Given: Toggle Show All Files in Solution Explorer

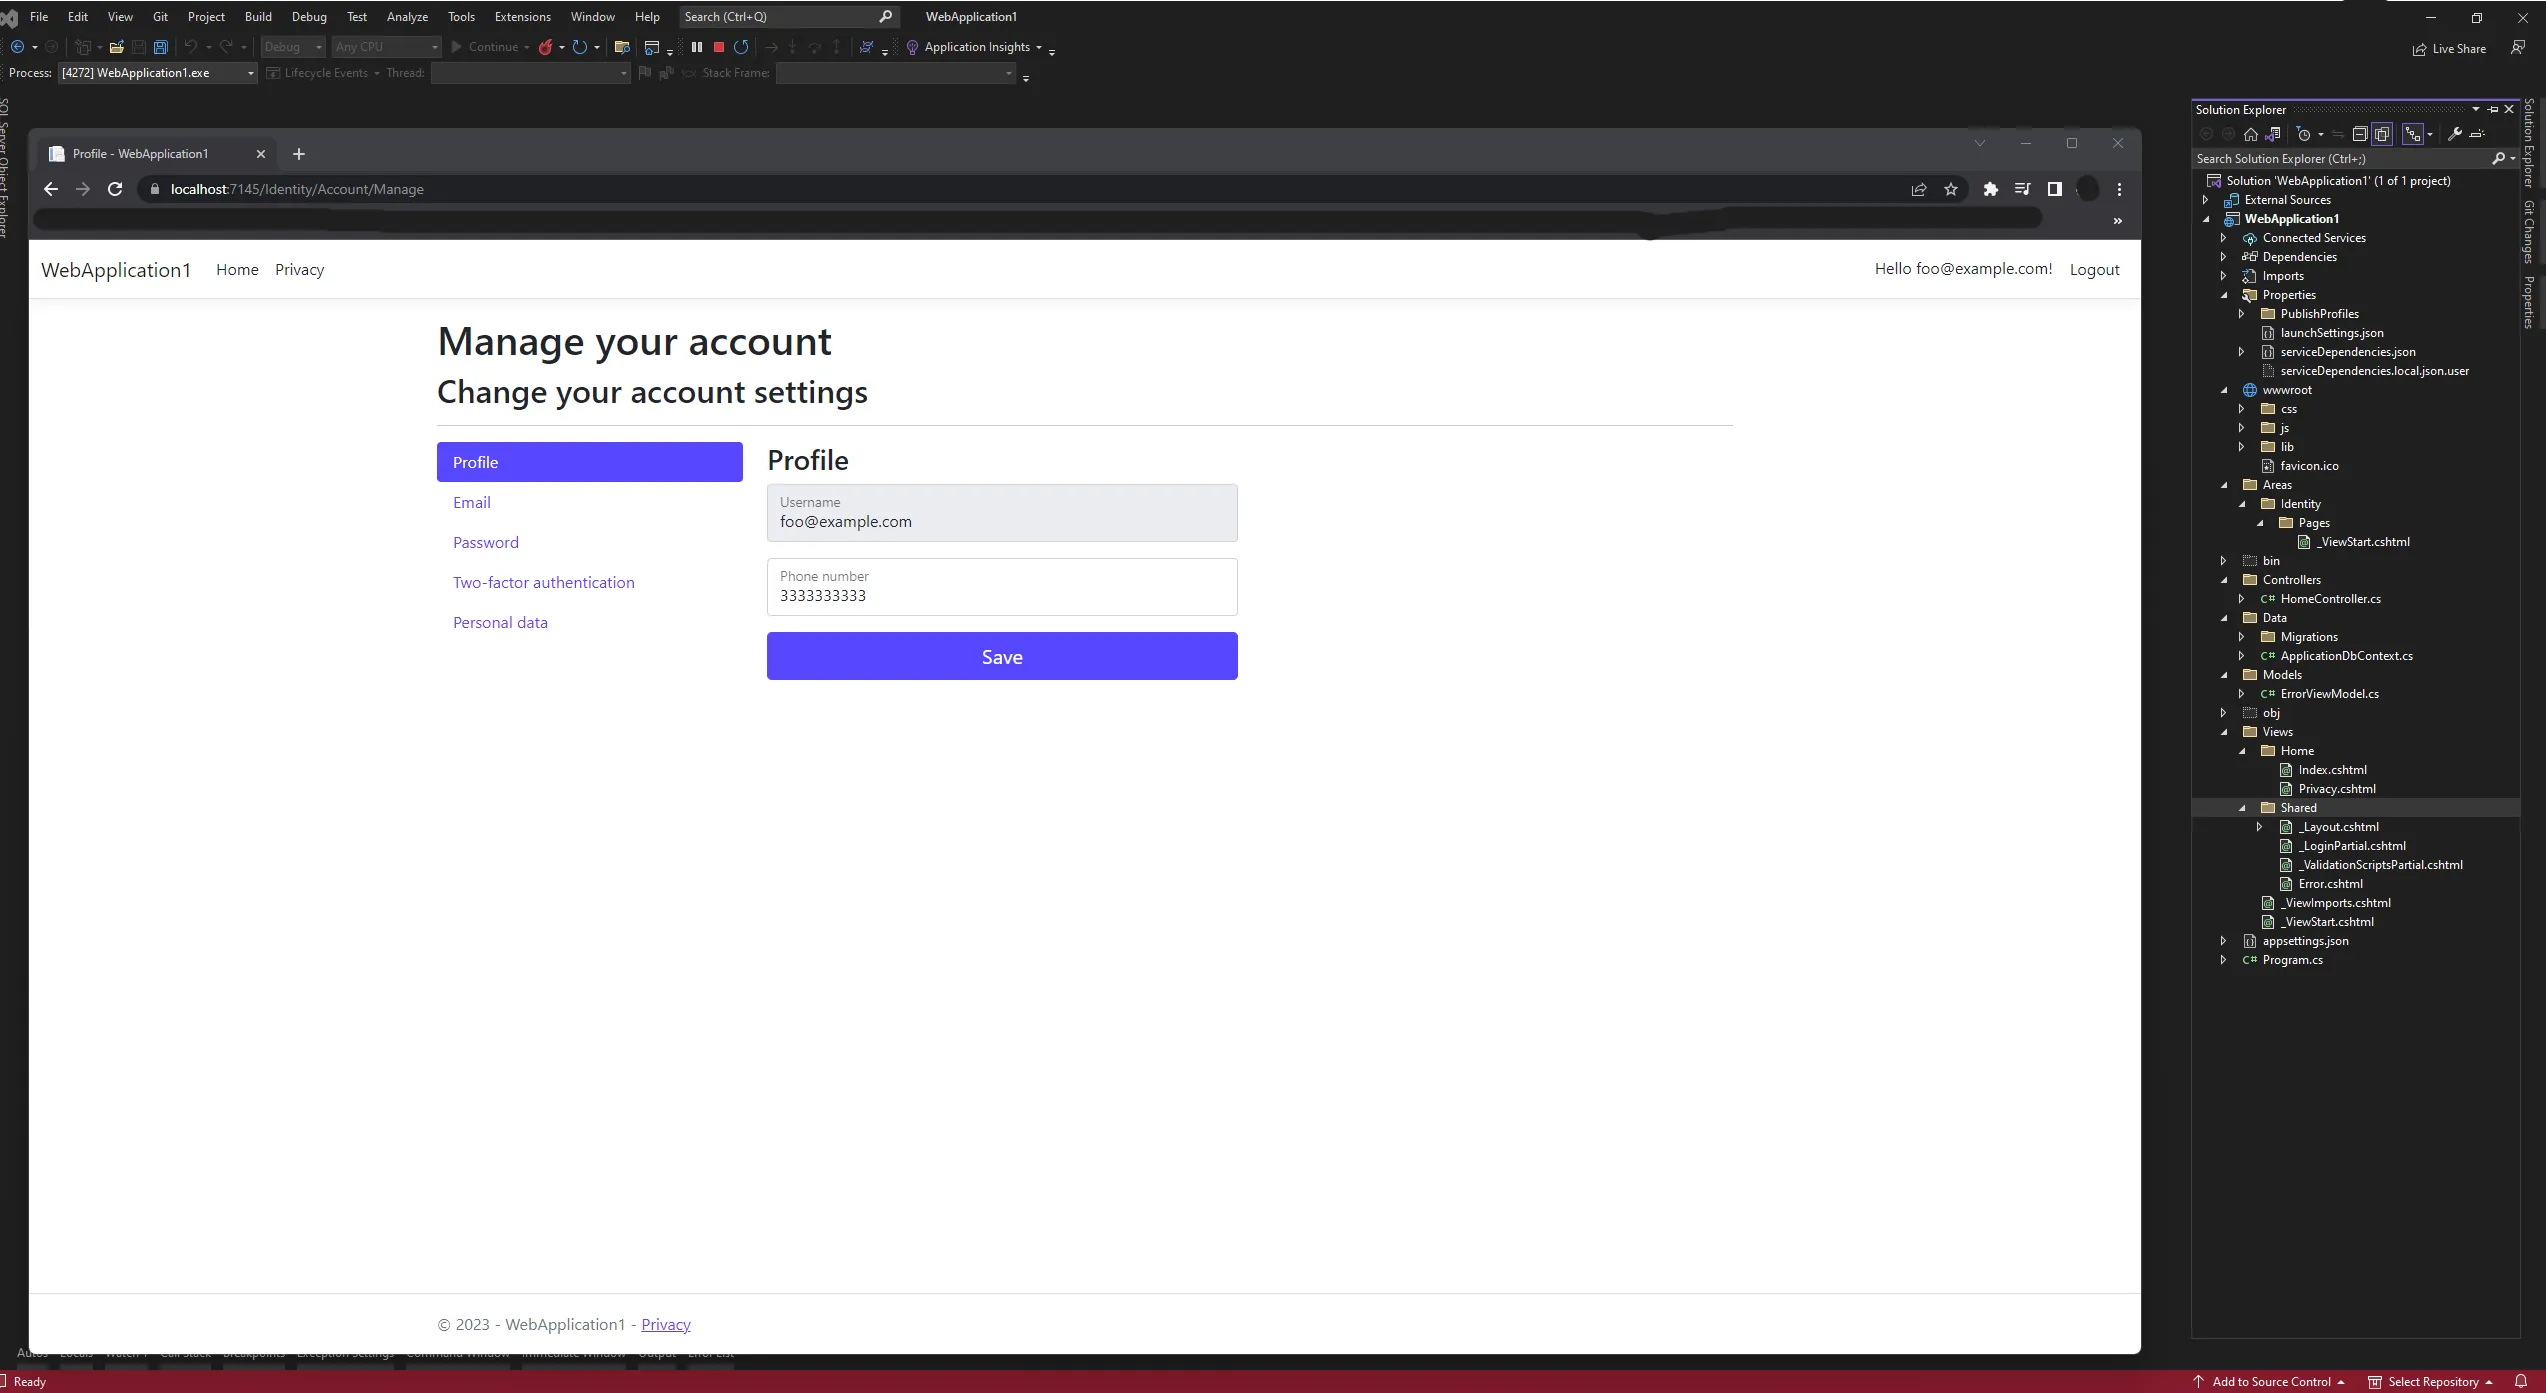Looking at the screenshot, I should point(2382,134).
